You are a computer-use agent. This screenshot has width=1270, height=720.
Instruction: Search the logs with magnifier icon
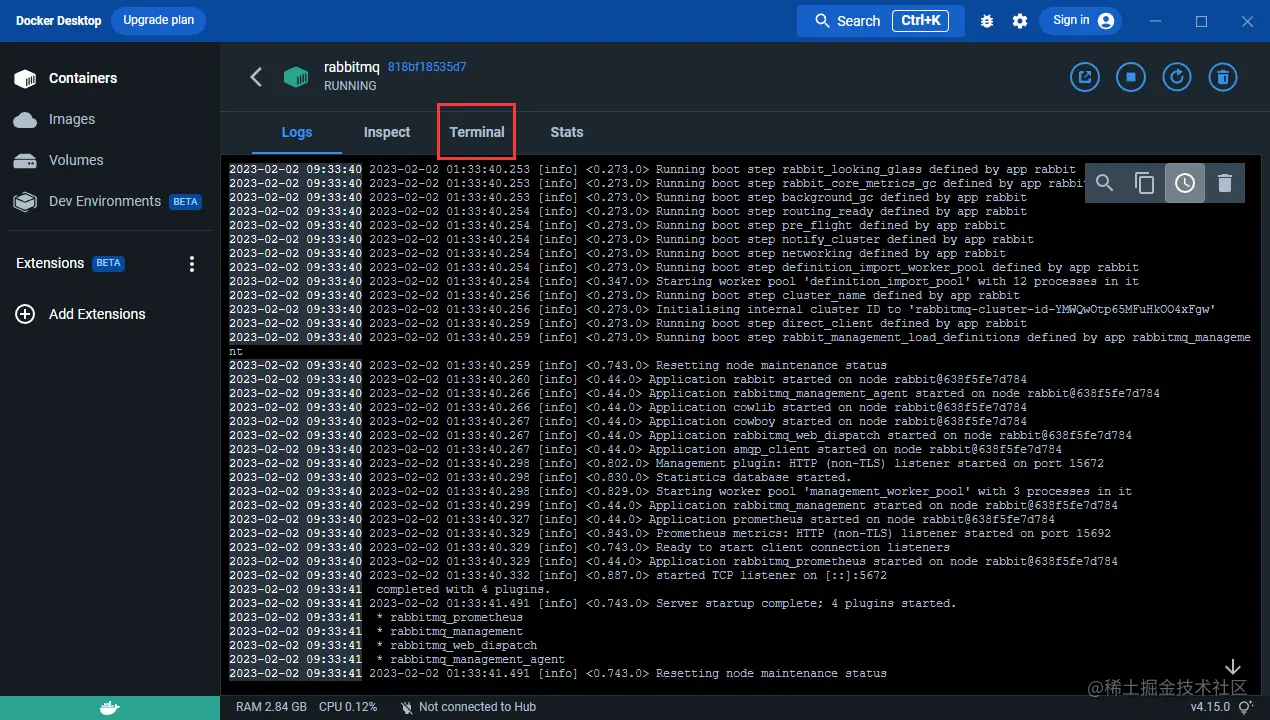[1105, 183]
